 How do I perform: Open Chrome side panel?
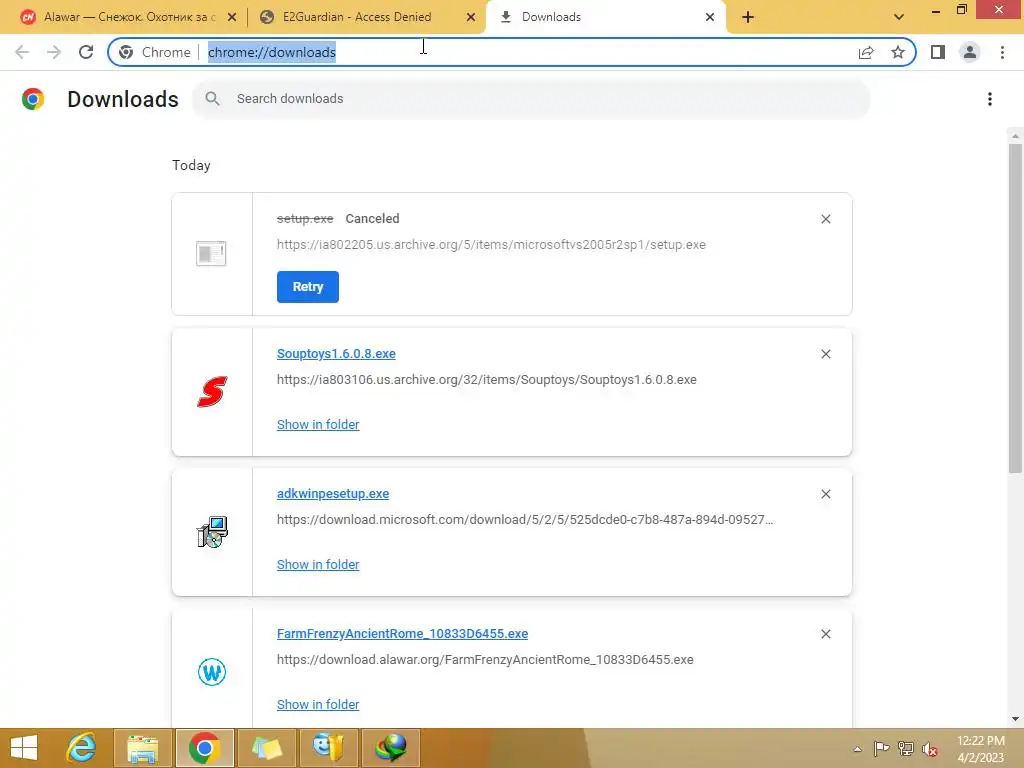pos(938,52)
